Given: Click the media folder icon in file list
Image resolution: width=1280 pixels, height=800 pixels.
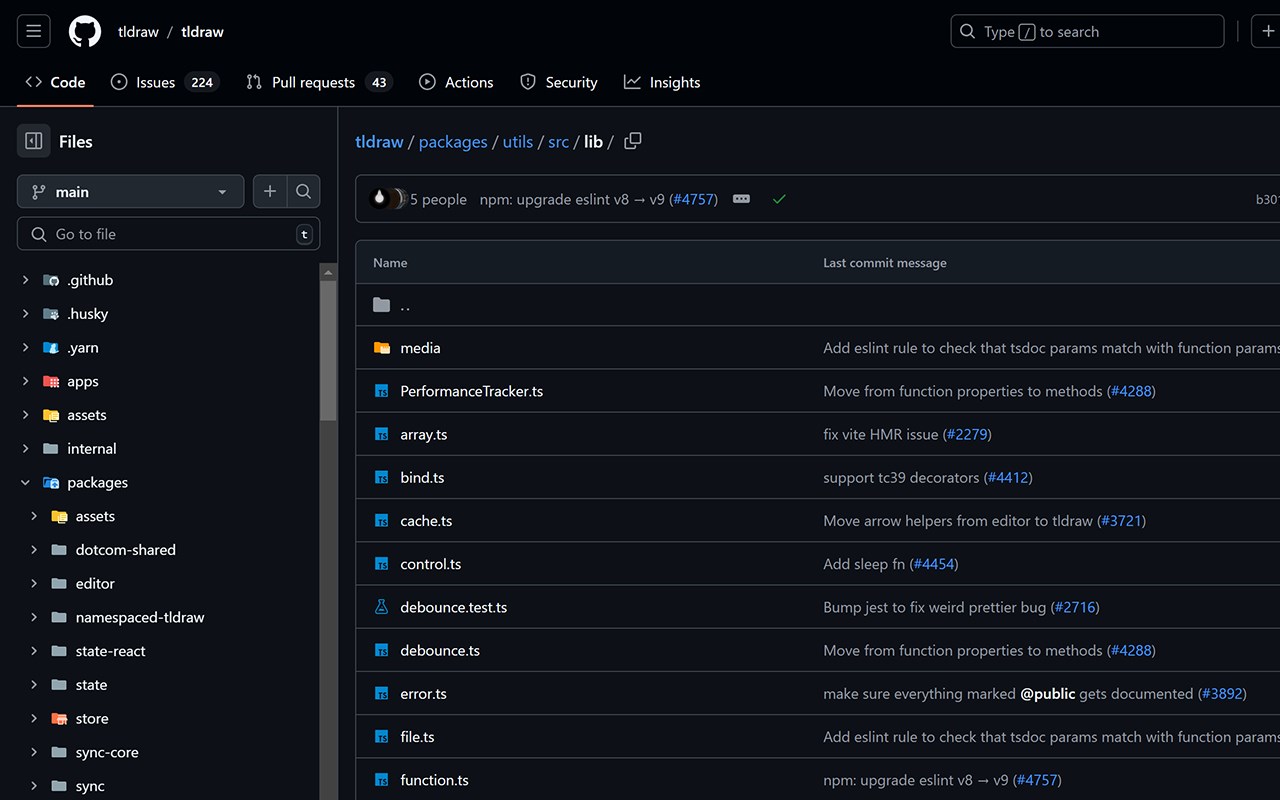Looking at the screenshot, I should pos(381,348).
